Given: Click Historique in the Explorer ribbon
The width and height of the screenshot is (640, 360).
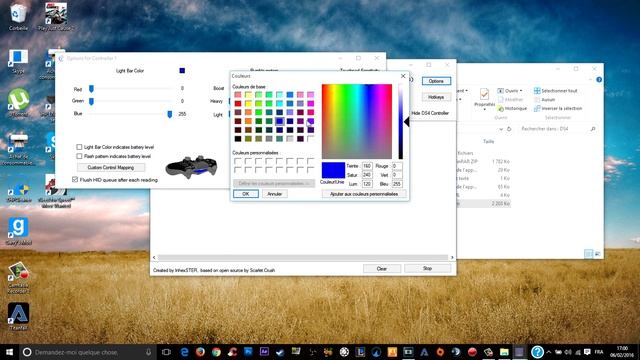Looking at the screenshot, I should pos(512,109).
